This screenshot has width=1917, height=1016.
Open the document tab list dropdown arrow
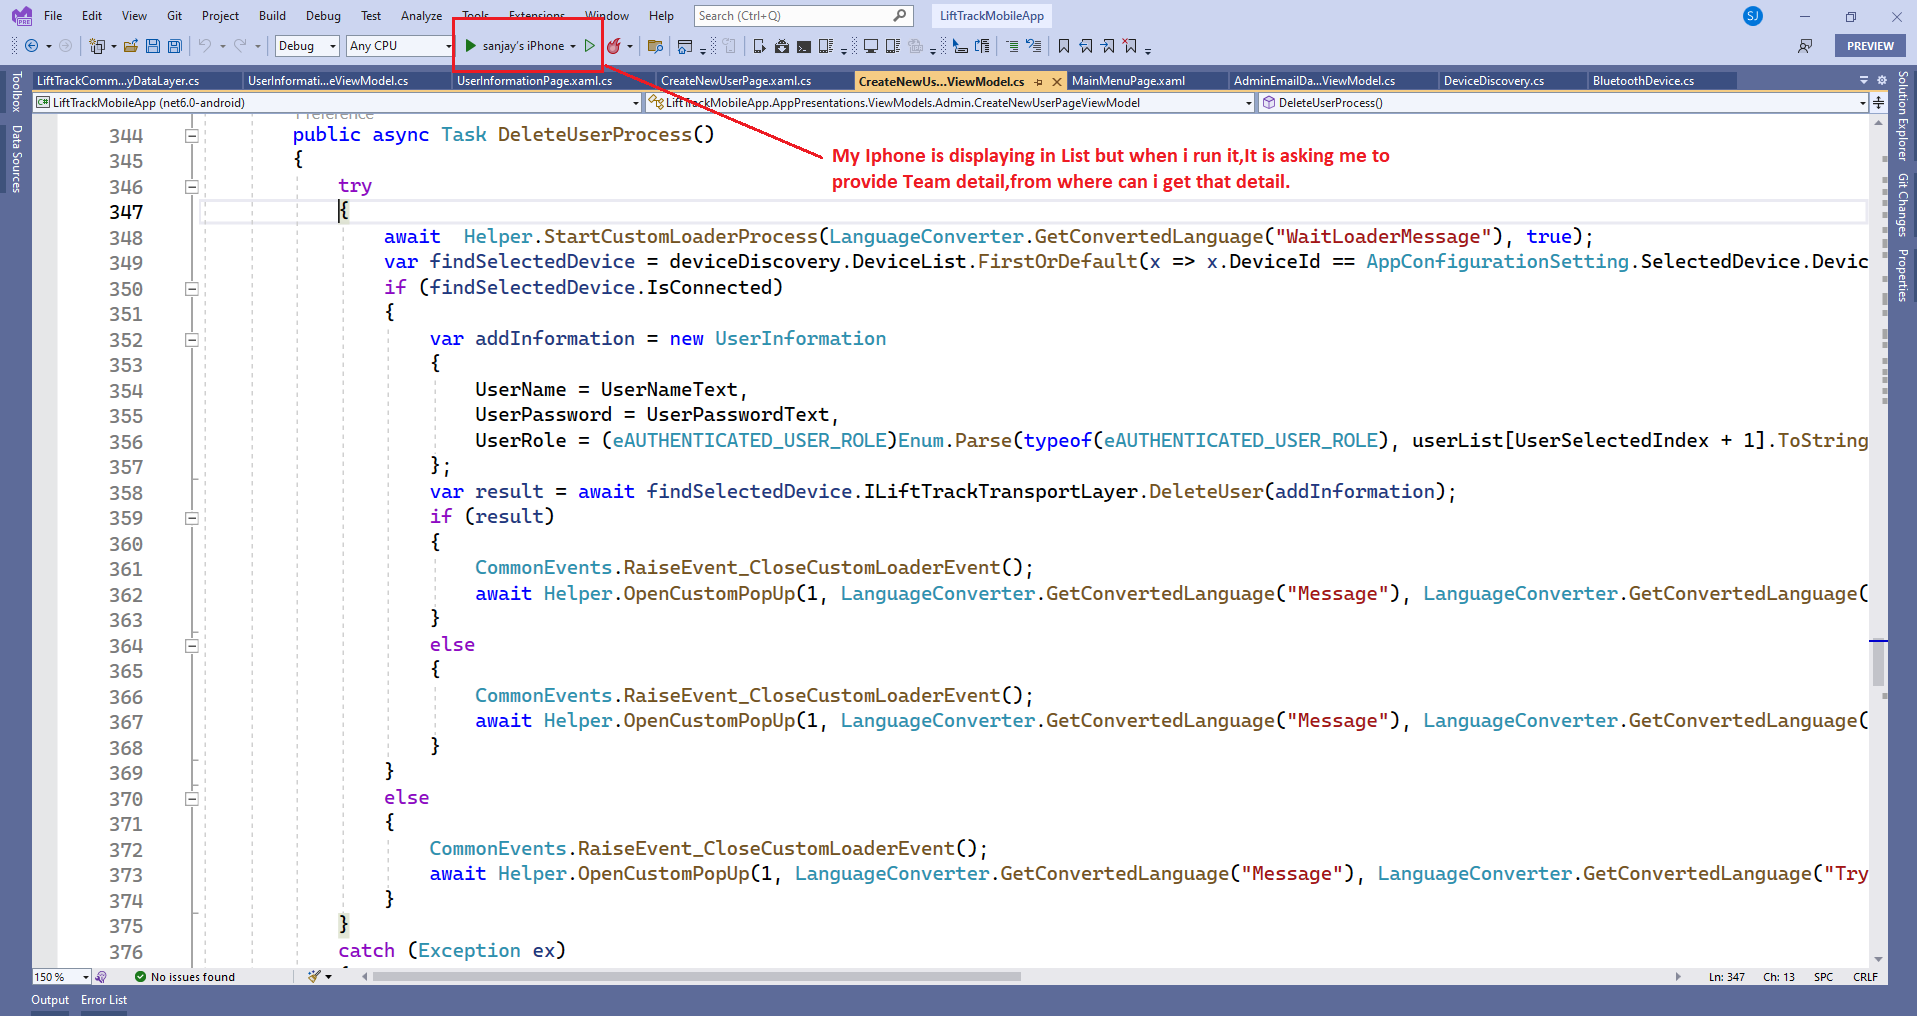click(x=1864, y=80)
